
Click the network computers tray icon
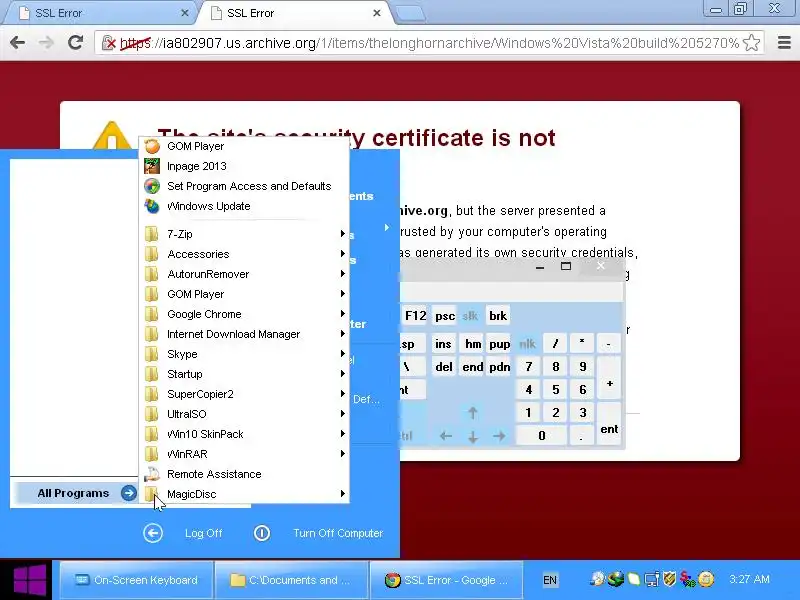point(652,579)
